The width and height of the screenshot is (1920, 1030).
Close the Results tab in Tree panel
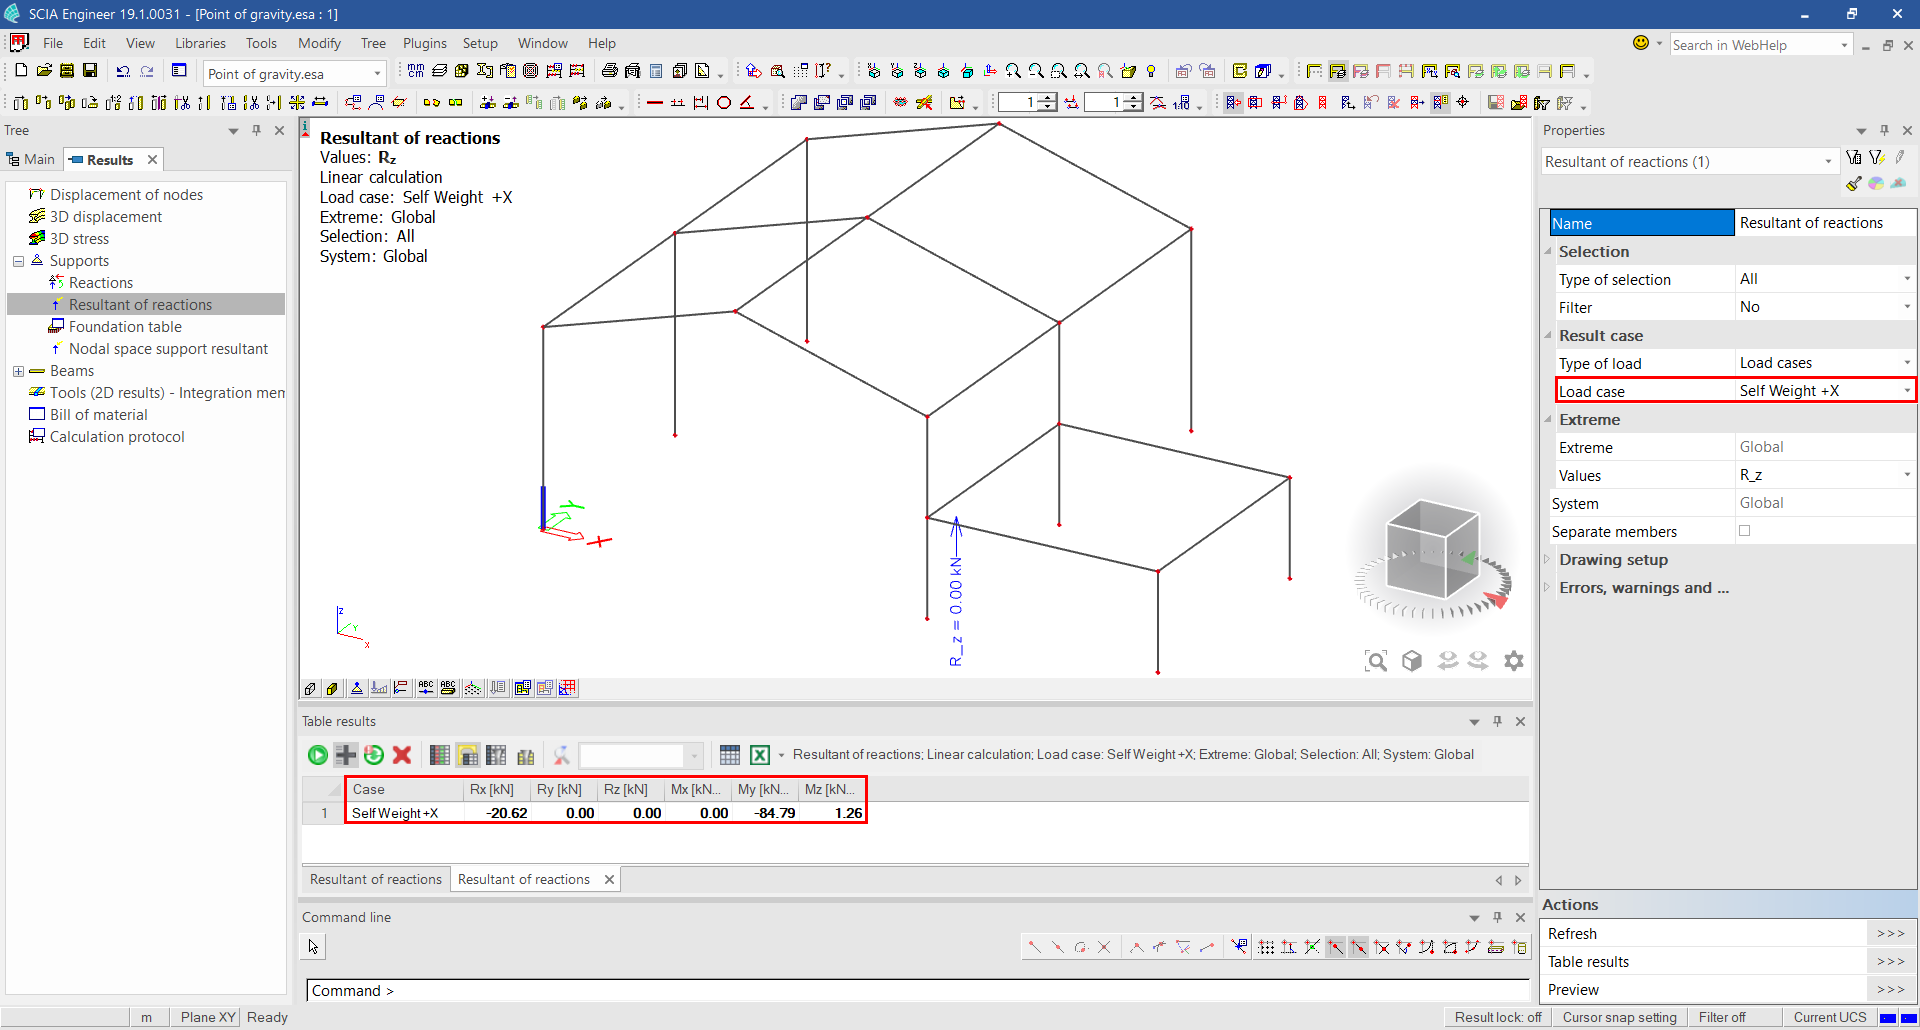pos(152,159)
